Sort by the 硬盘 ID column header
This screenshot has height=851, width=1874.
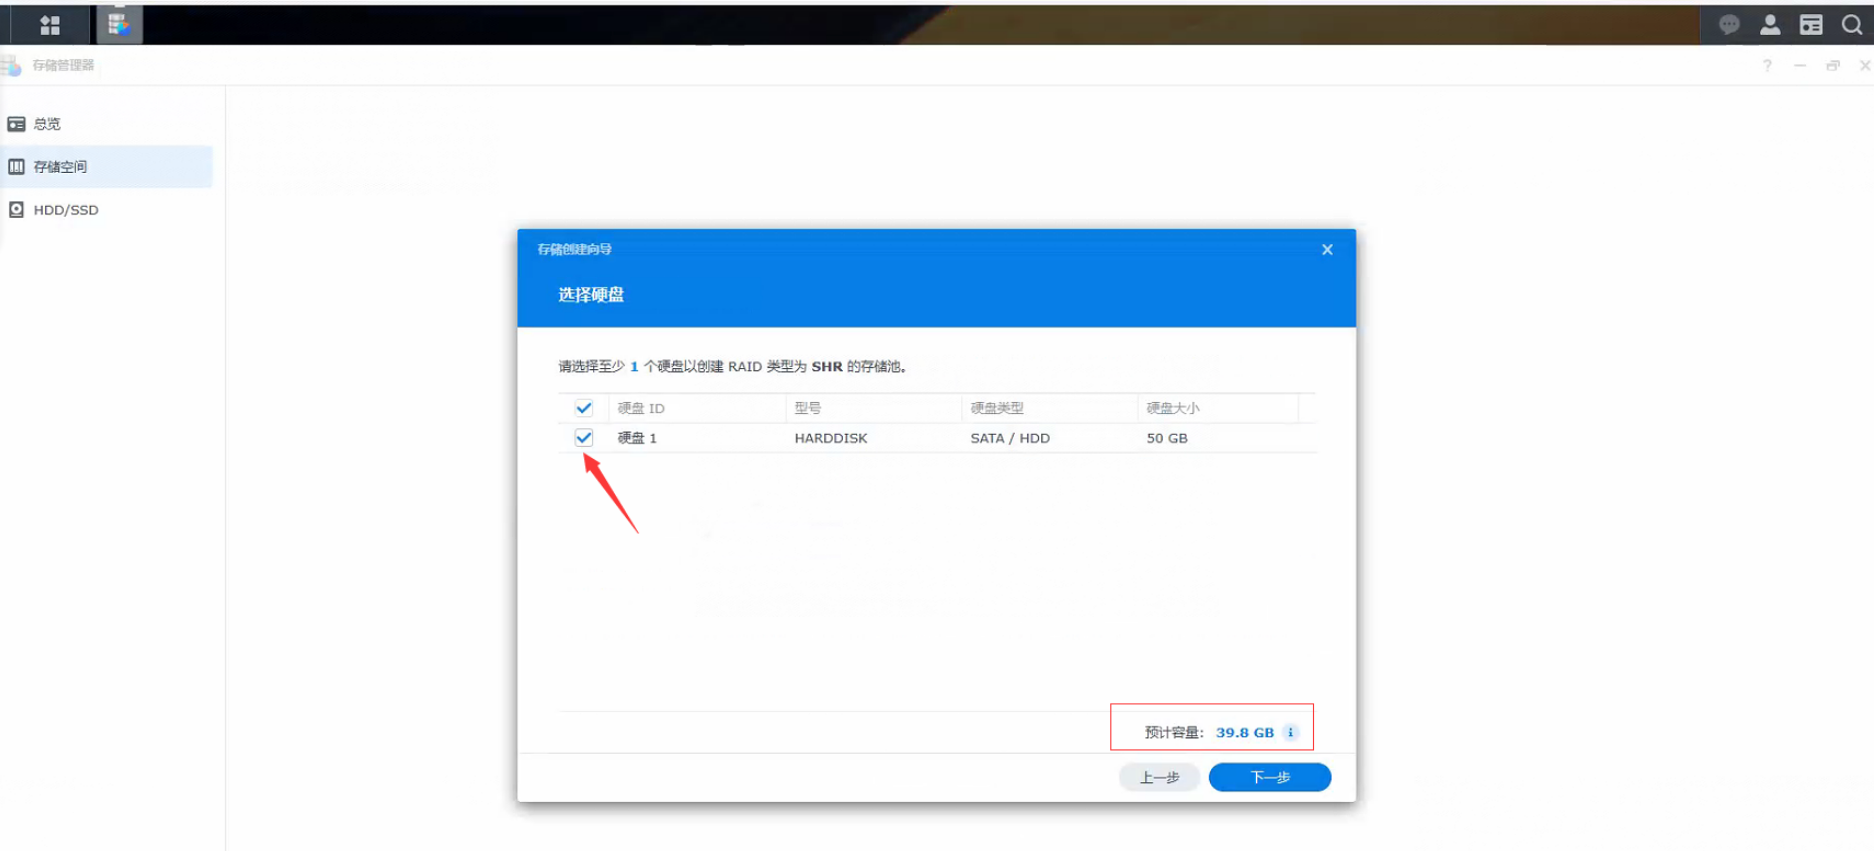click(x=697, y=408)
